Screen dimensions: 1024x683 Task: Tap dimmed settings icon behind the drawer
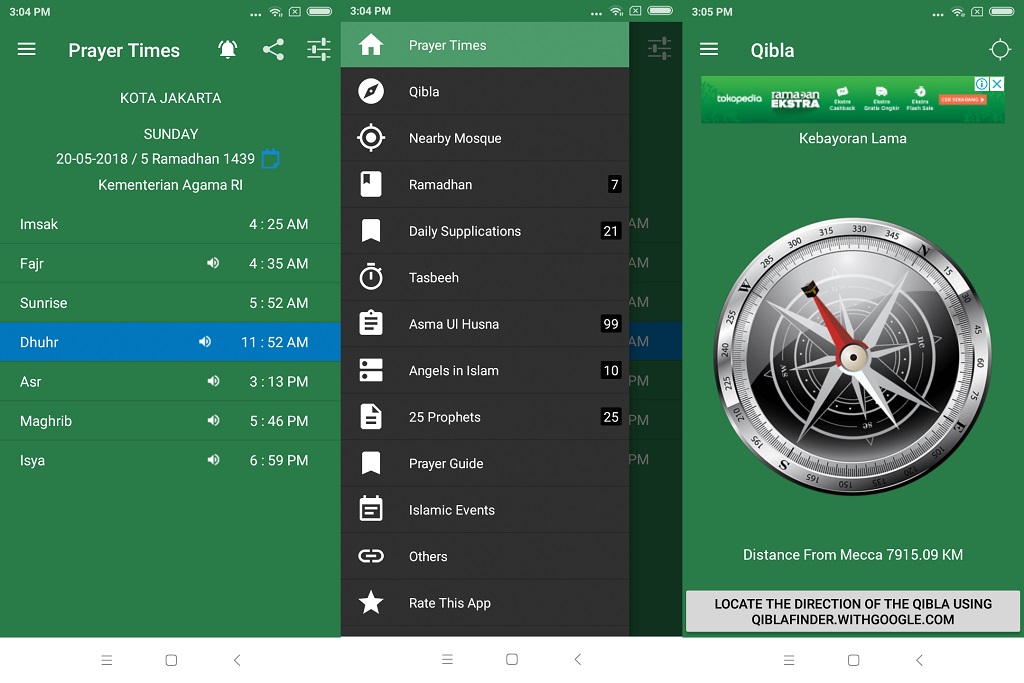click(x=659, y=49)
